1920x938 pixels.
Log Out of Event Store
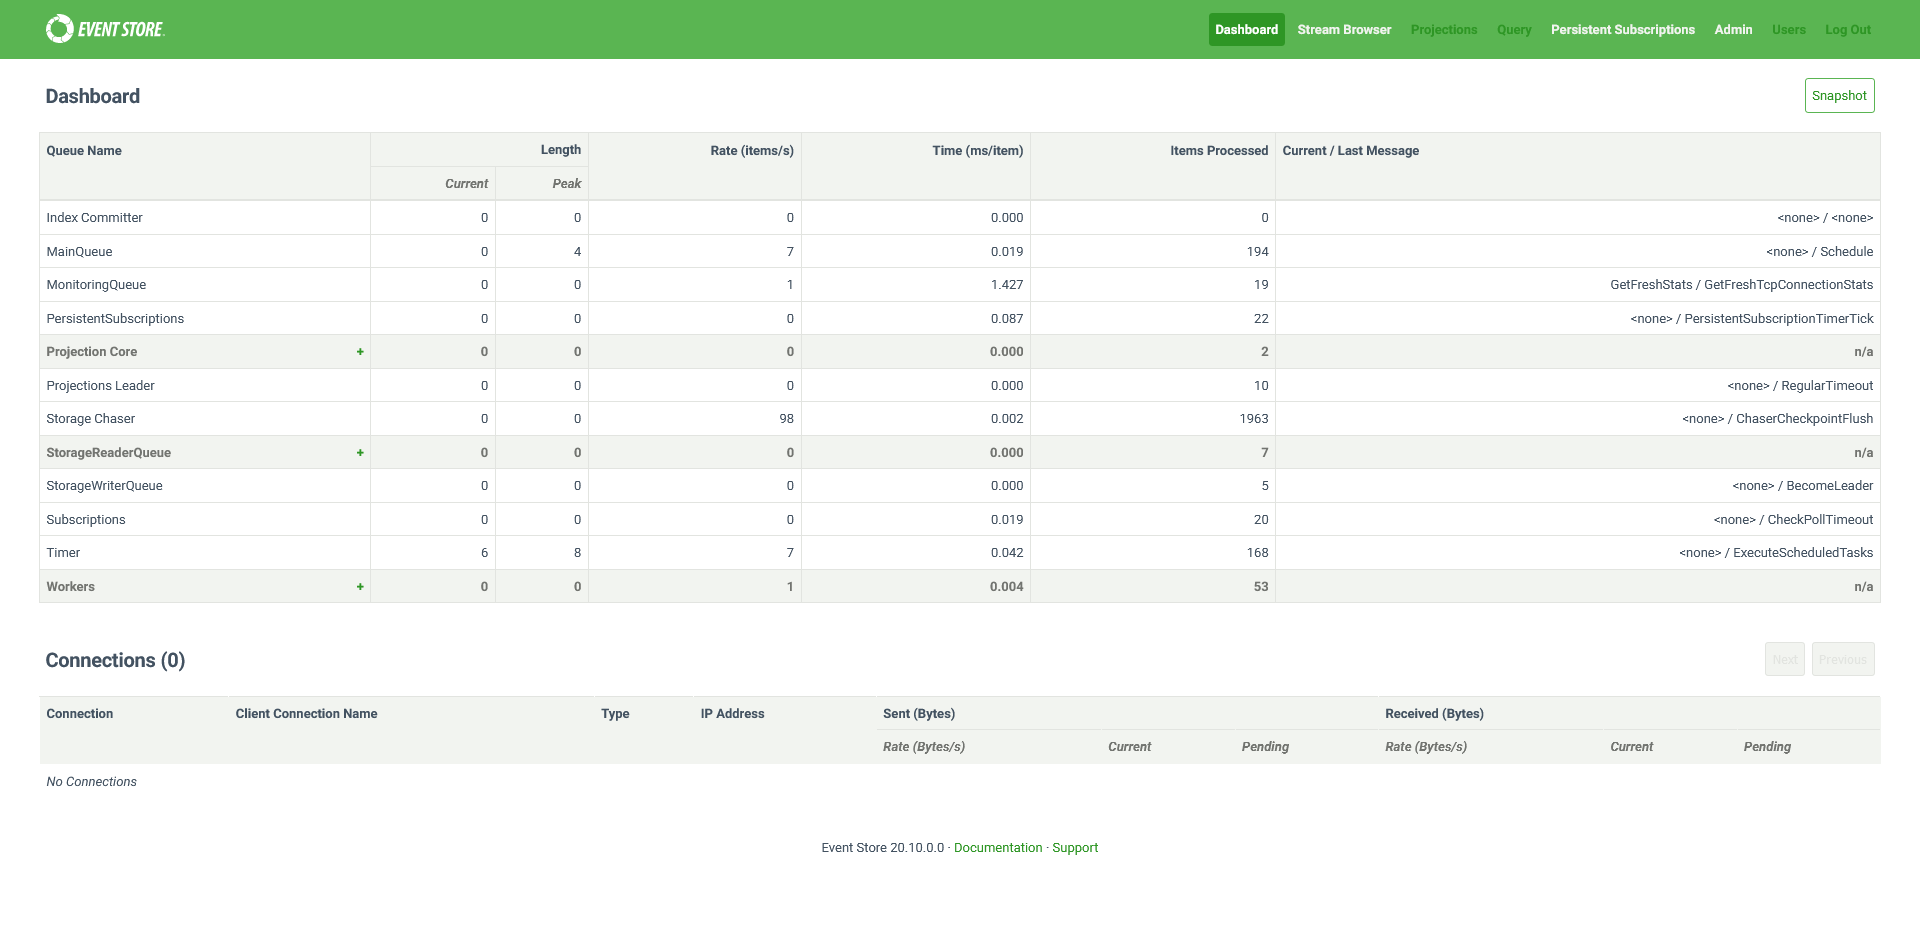(1847, 29)
